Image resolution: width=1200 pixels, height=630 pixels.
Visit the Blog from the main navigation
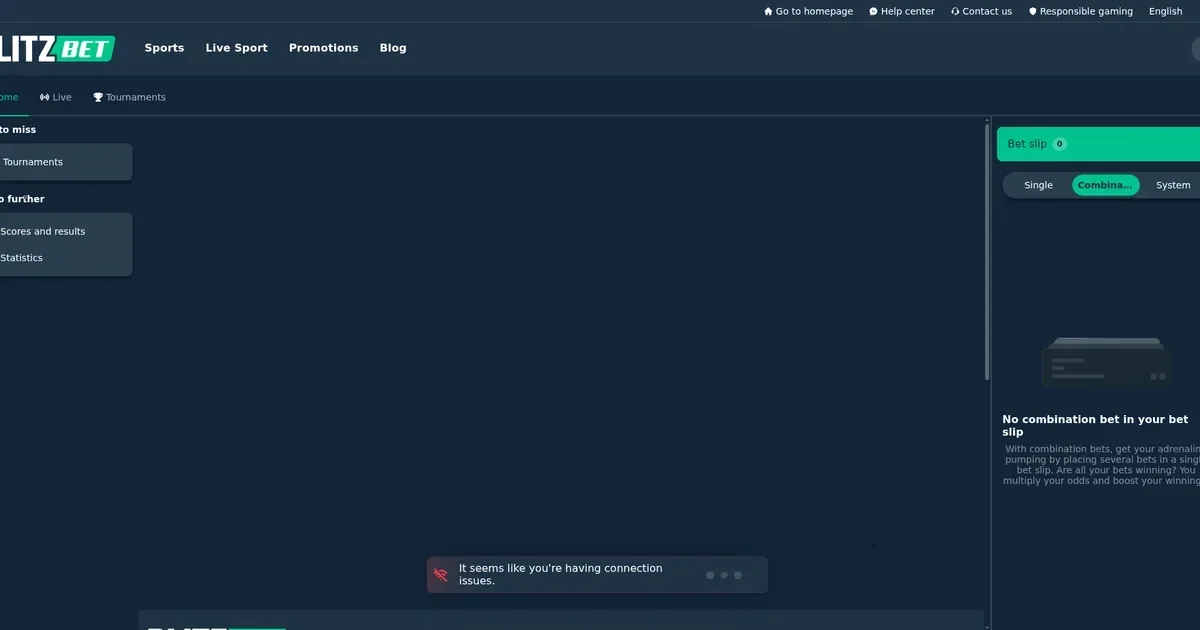tap(393, 48)
